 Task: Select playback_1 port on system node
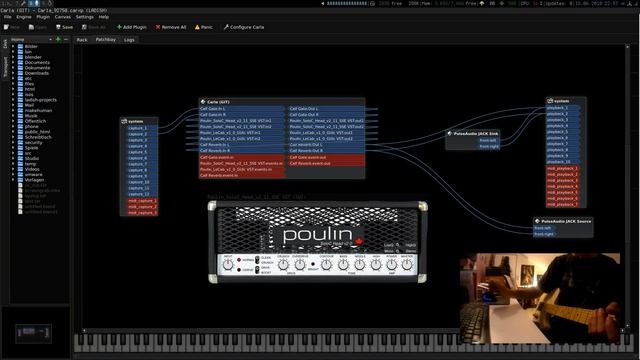562,108
